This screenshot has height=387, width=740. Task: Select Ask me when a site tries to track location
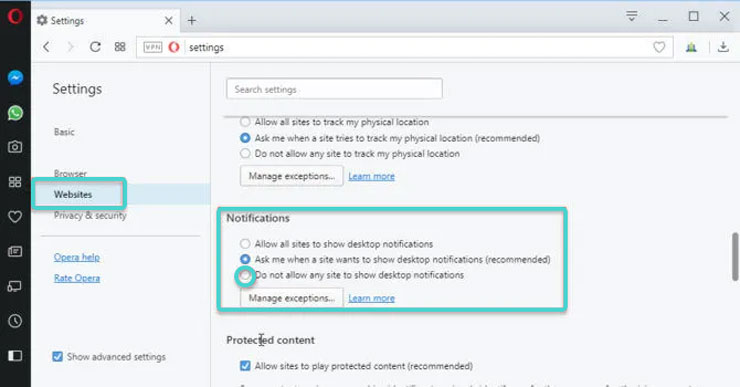(245, 138)
